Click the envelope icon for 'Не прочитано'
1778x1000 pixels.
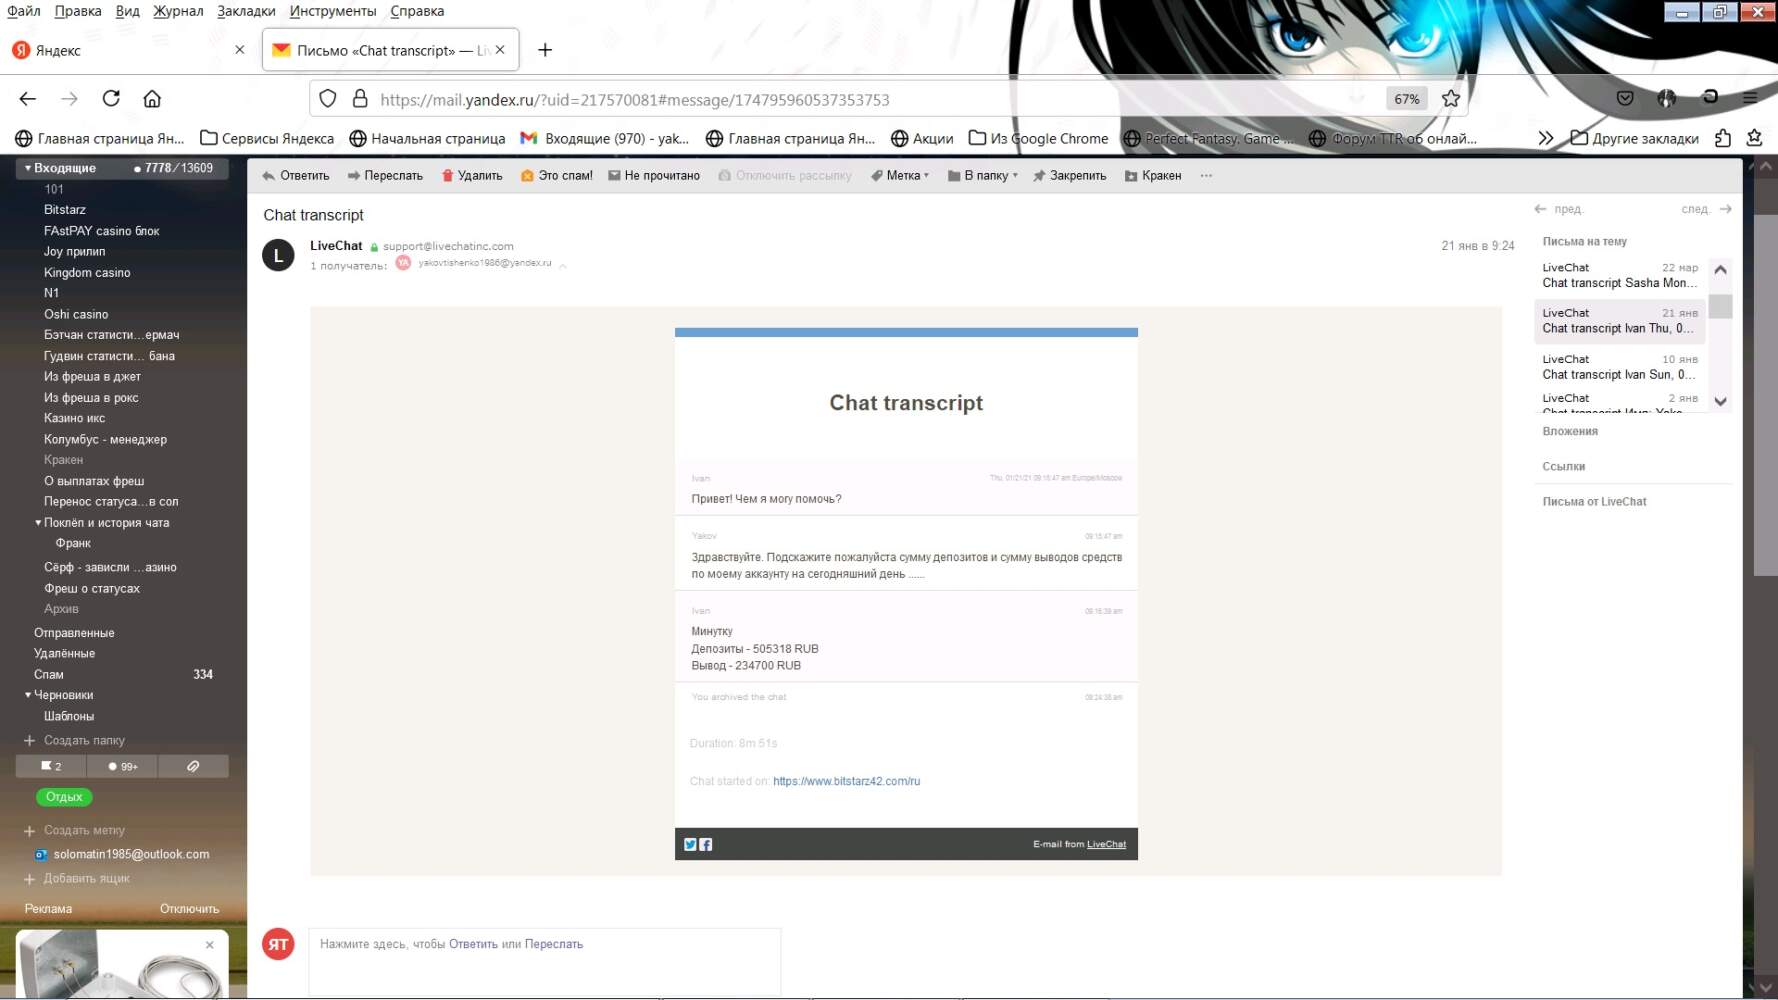tap(614, 176)
